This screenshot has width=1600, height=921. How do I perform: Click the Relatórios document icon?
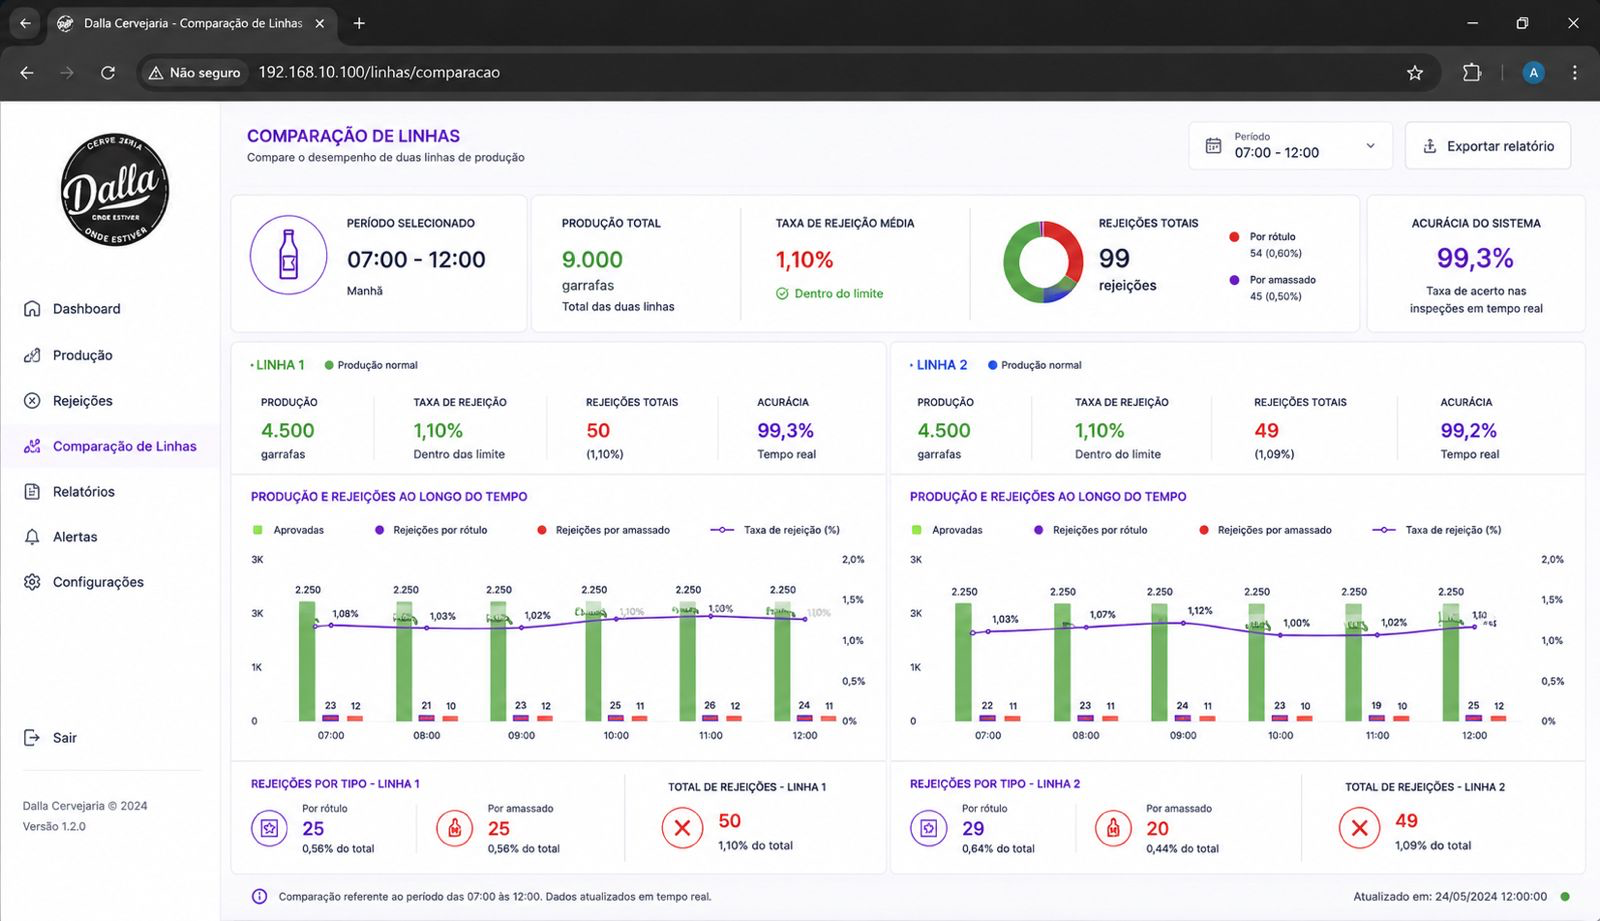[x=32, y=492]
